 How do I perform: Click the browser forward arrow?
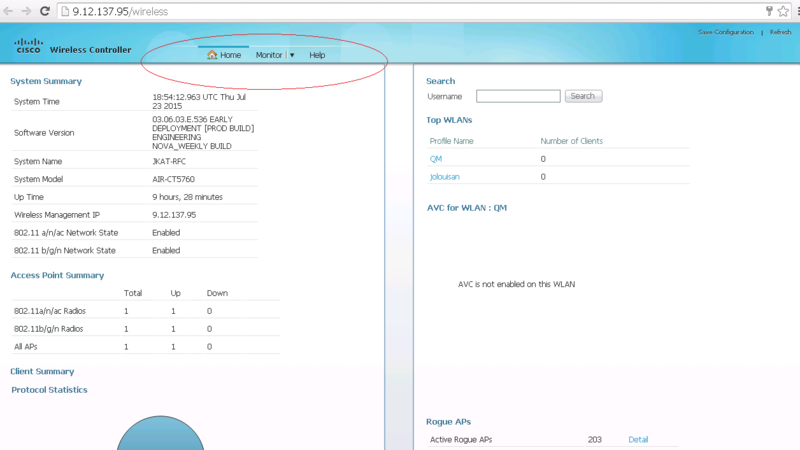pyautogui.click(x=26, y=11)
